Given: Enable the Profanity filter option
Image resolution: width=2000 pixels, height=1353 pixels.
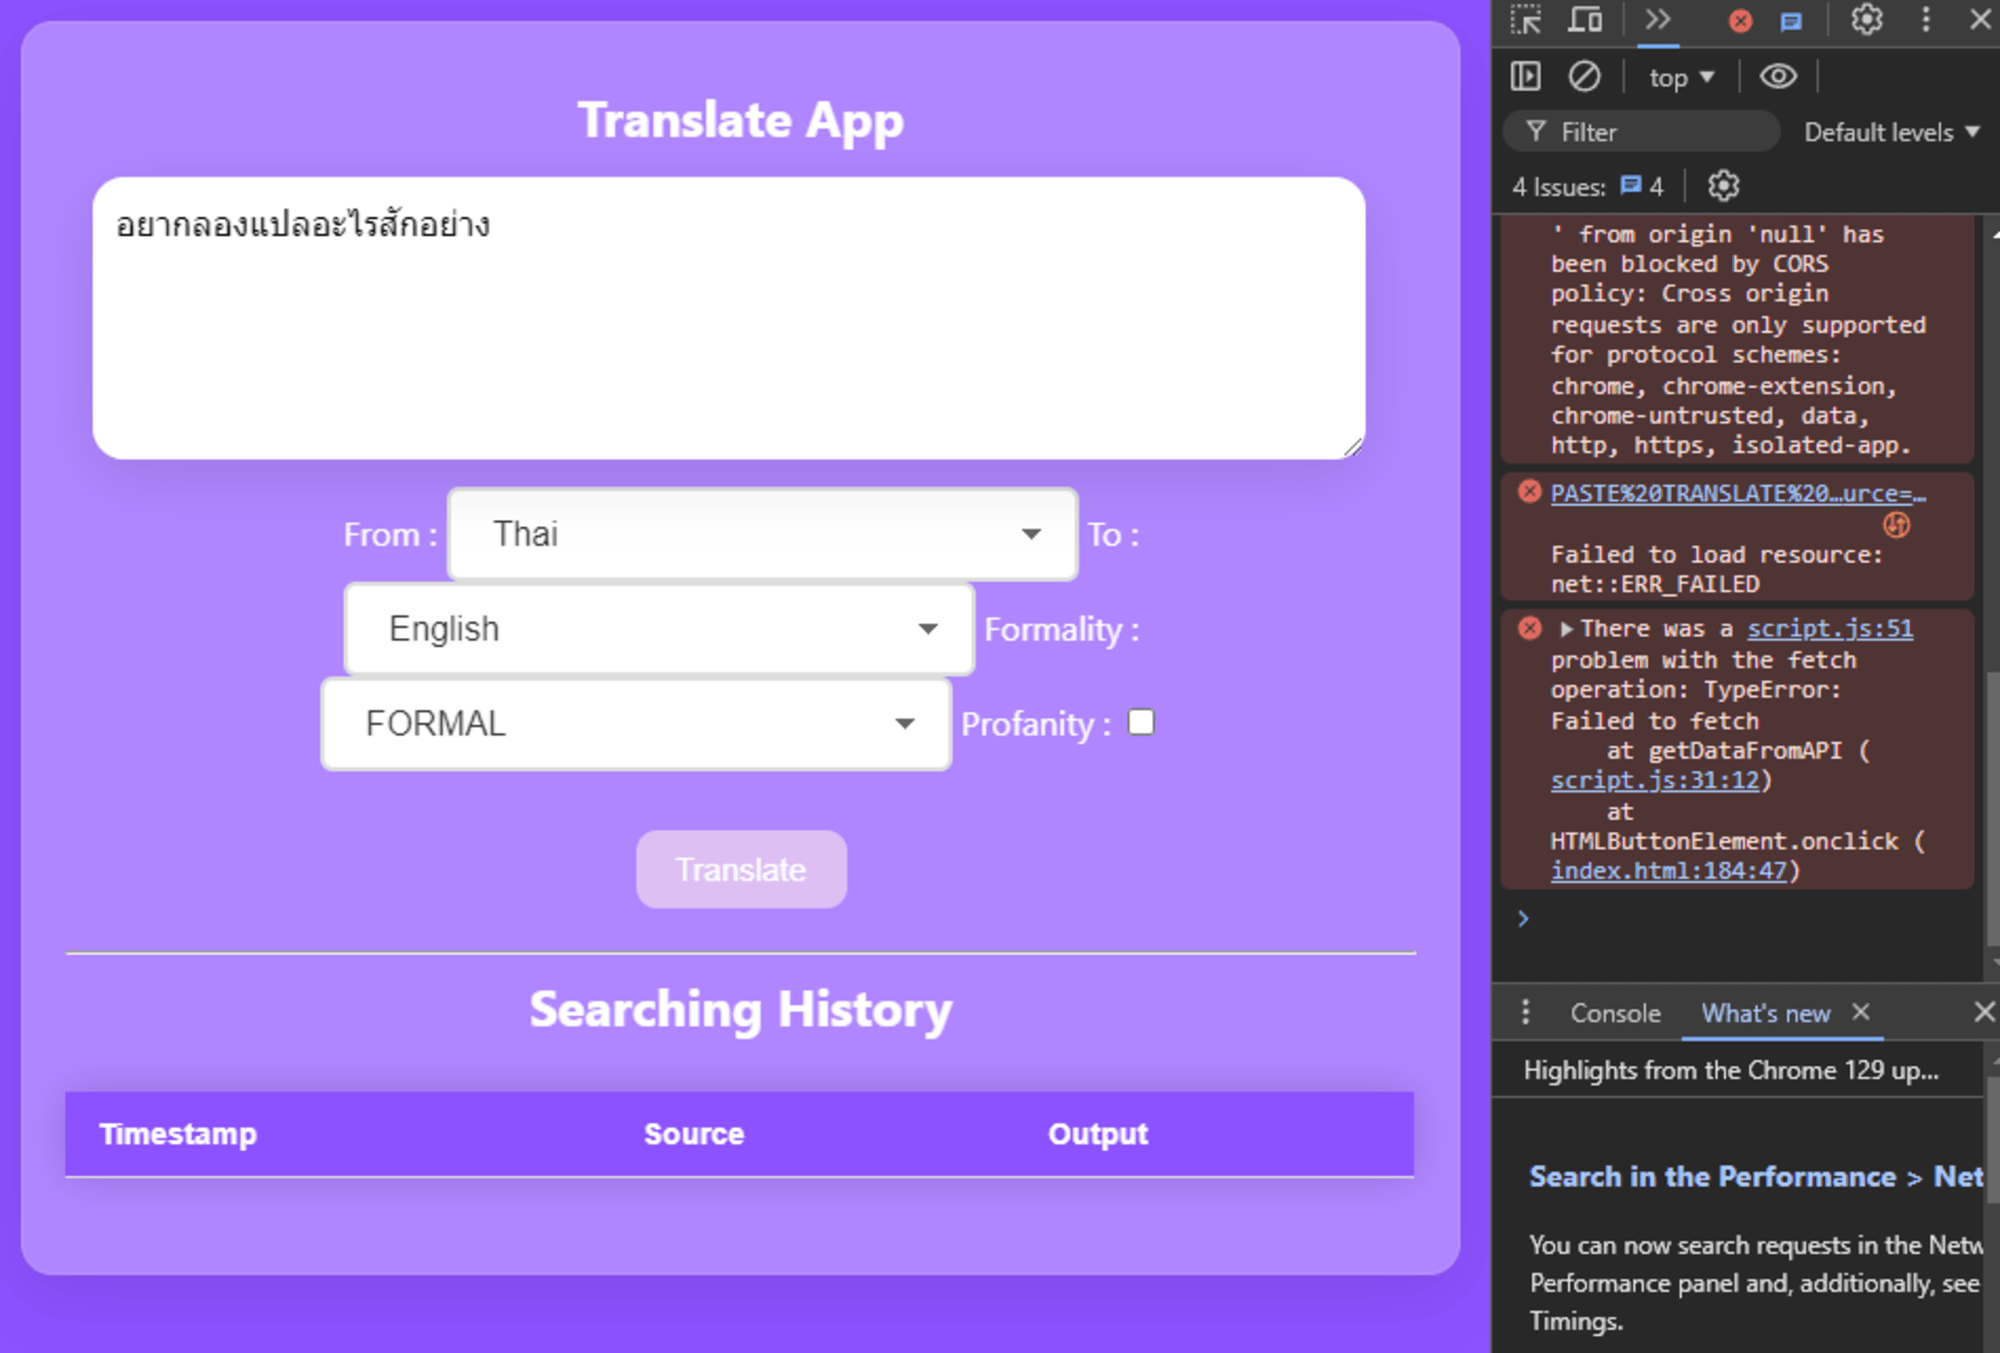Looking at the screenshot, I should click(x=1143, y=722).
